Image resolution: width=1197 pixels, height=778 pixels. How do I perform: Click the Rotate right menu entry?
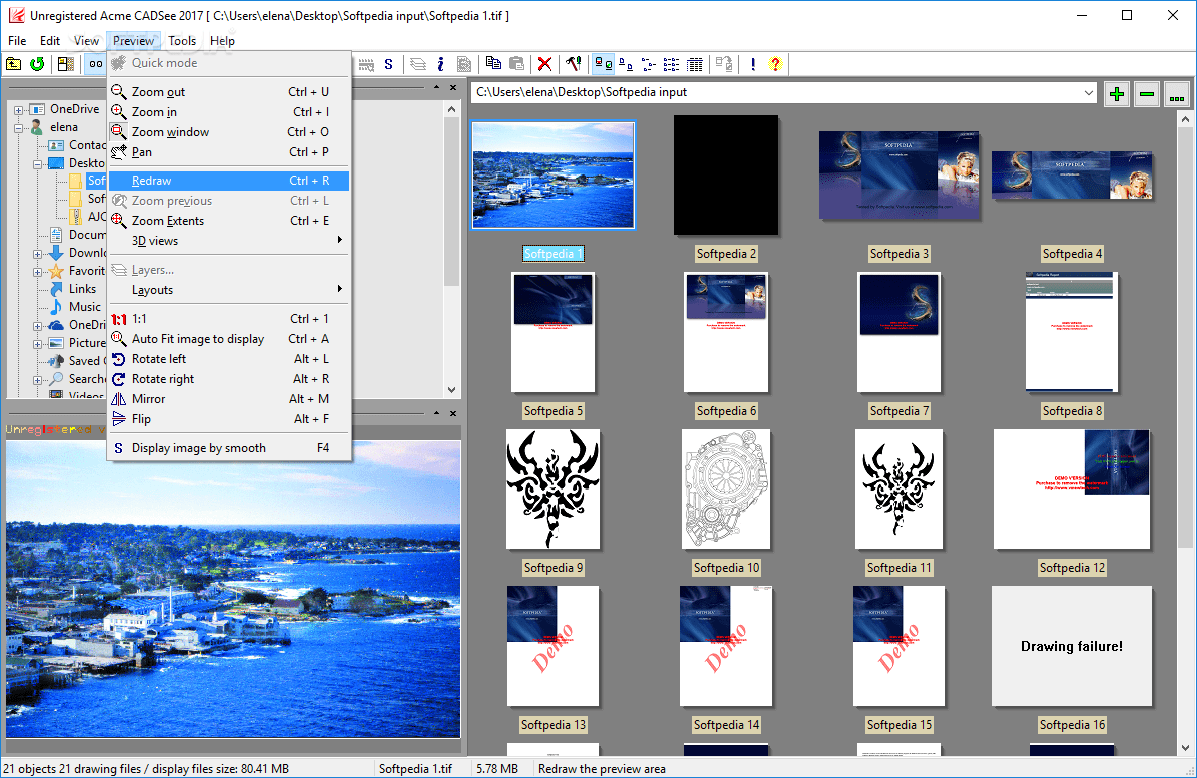coord(229,379)
